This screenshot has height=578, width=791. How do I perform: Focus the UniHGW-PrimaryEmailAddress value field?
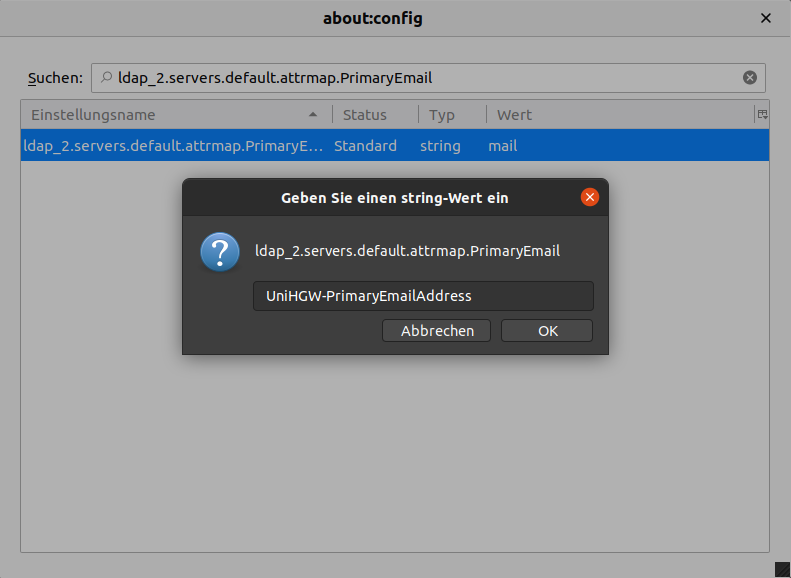[423, 296]
